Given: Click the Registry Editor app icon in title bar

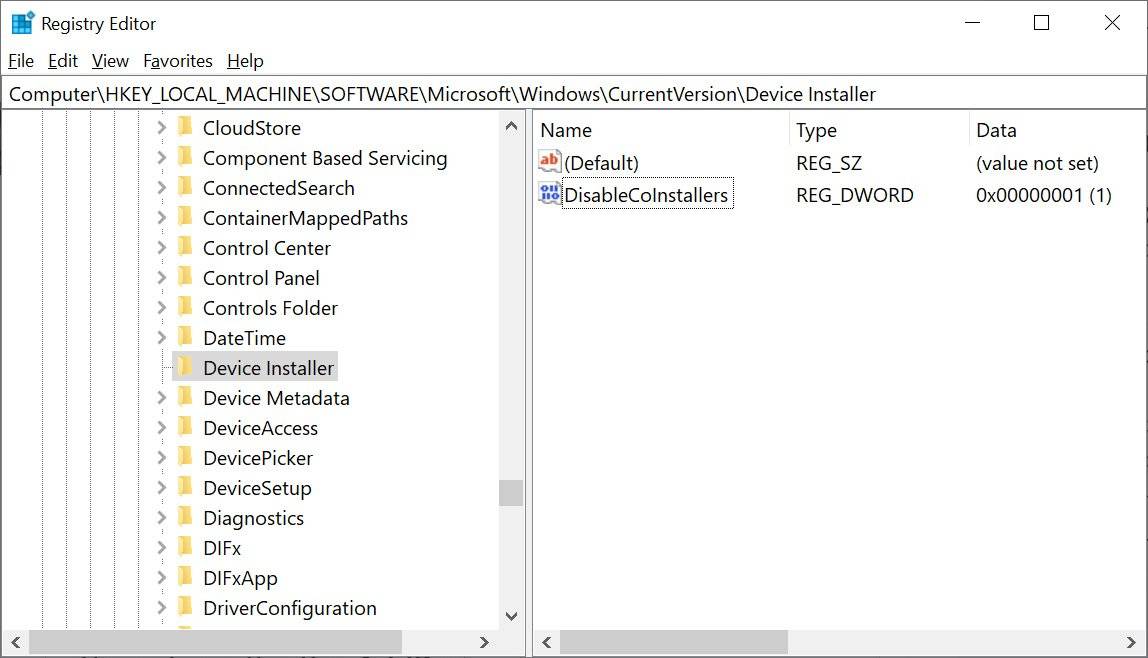Looking at the screenshot, I should [23, 23].
